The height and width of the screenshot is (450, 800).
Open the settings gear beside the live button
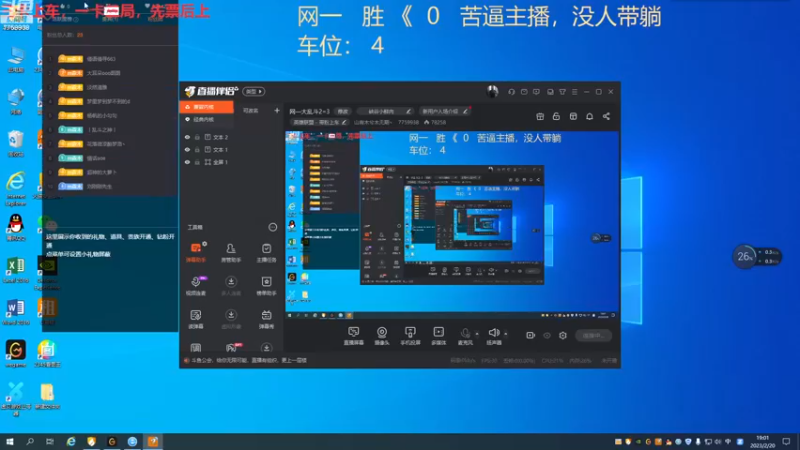[563, 335]
